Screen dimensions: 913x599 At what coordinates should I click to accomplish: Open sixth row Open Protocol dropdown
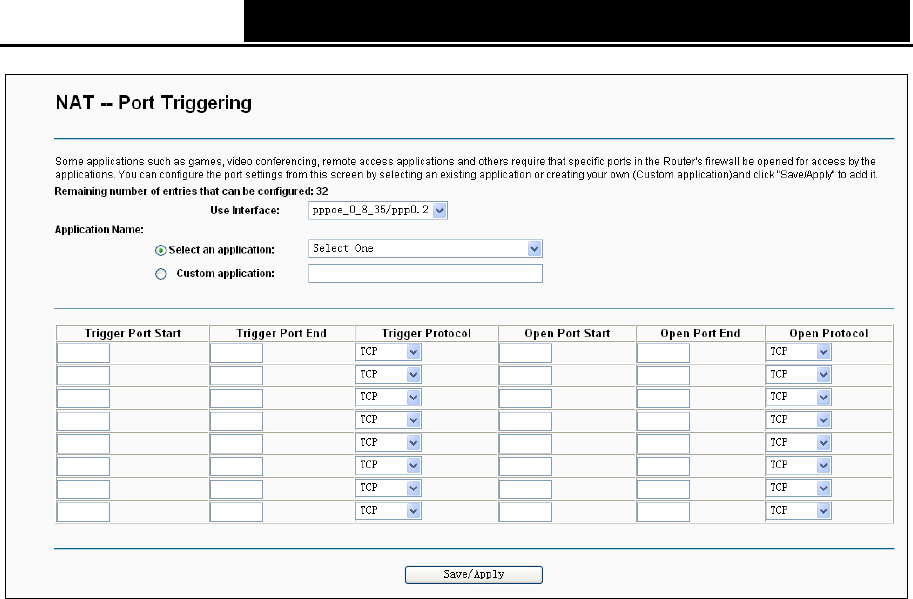click(798, 465)
